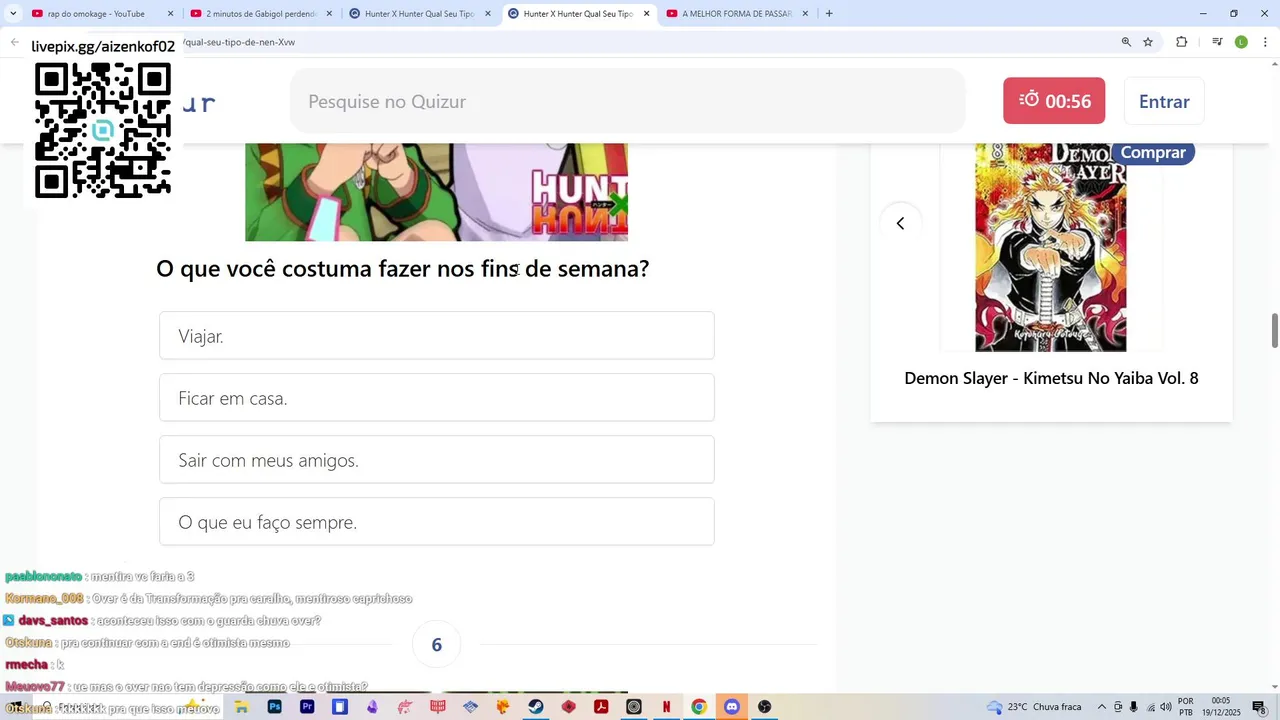Open the blue notebook taskbar icon
The image size is (1280, 720).
pos(340,707)
